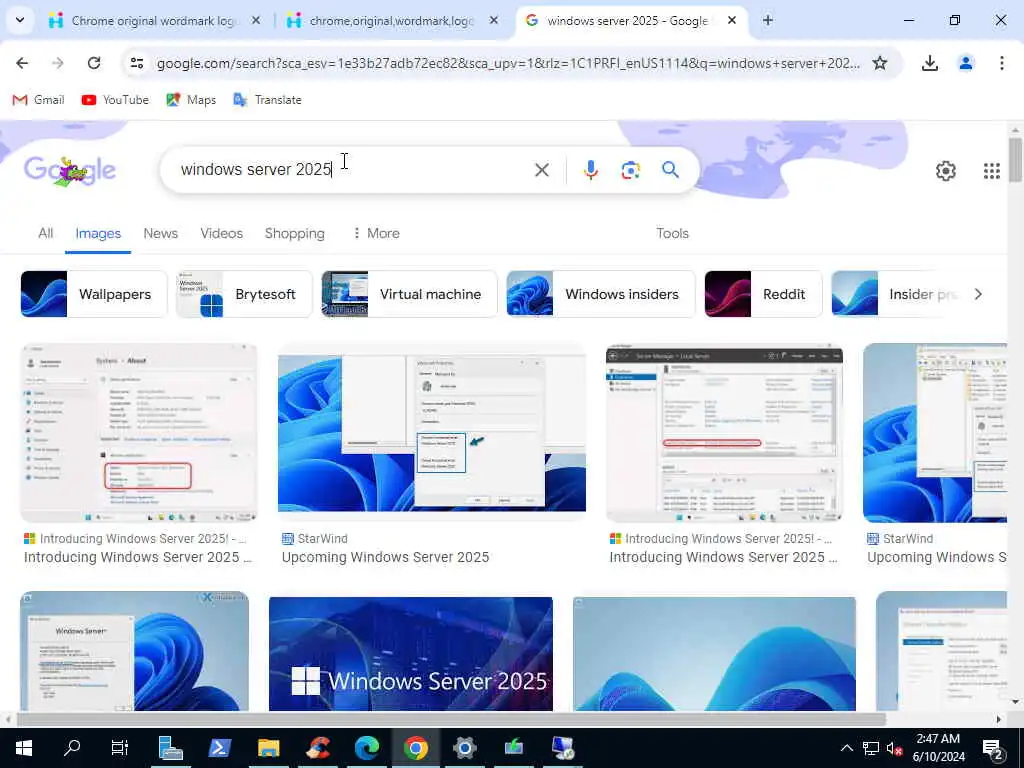This screenshot has height=768, width=1024.
Task: Open File Explorer from the taskbar
Action: click(268, 748)
